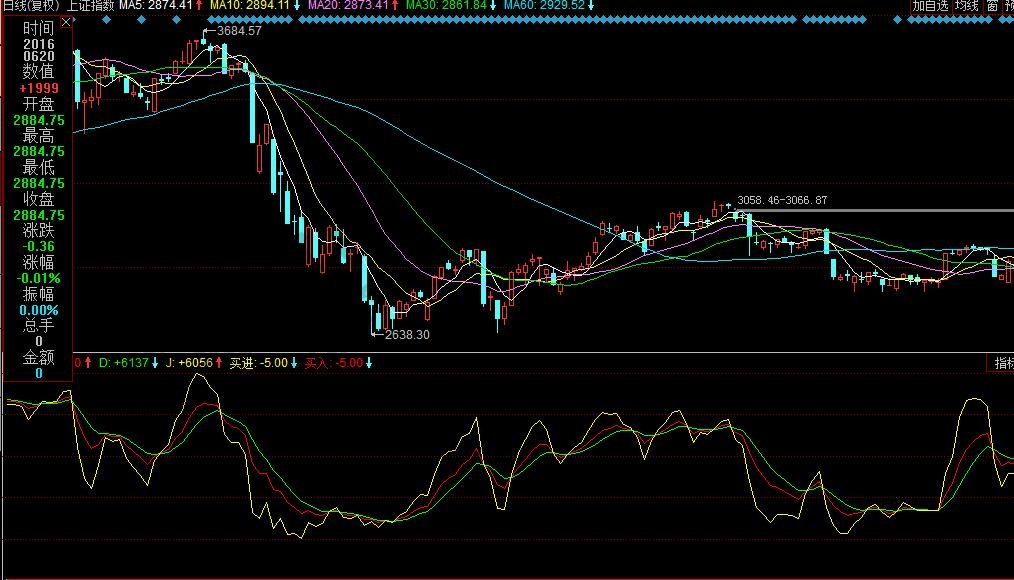Click the MA60 down arrow icon
Screen dimensions: 1014x580
[591, 6]
